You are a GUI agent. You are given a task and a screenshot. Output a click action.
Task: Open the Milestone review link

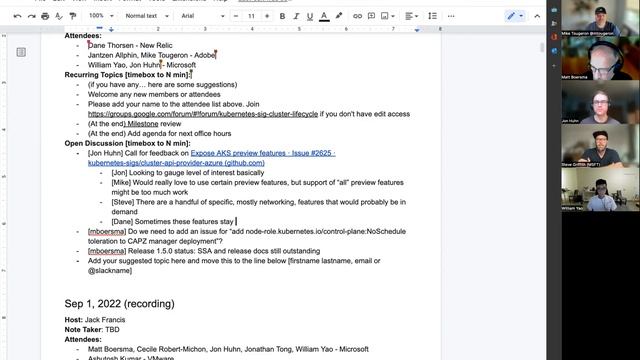pyautogui.click(x=142, y=124)
